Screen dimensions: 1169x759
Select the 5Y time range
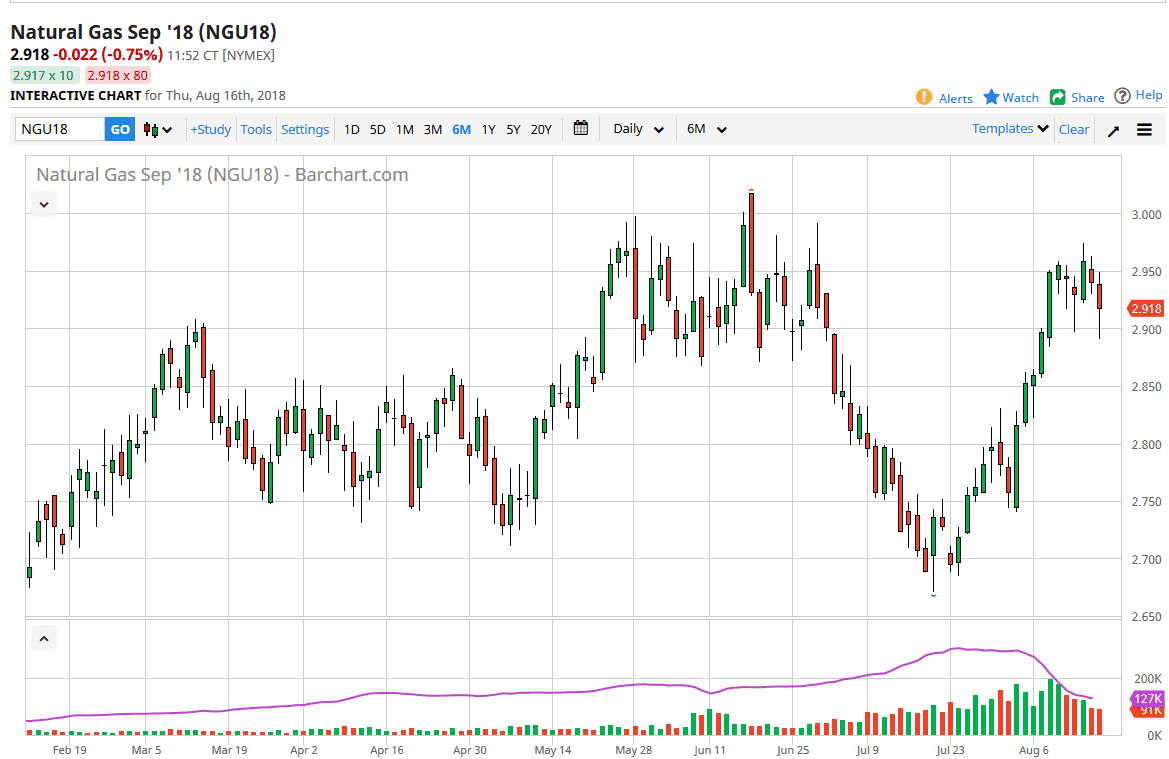tap(513, 130)
